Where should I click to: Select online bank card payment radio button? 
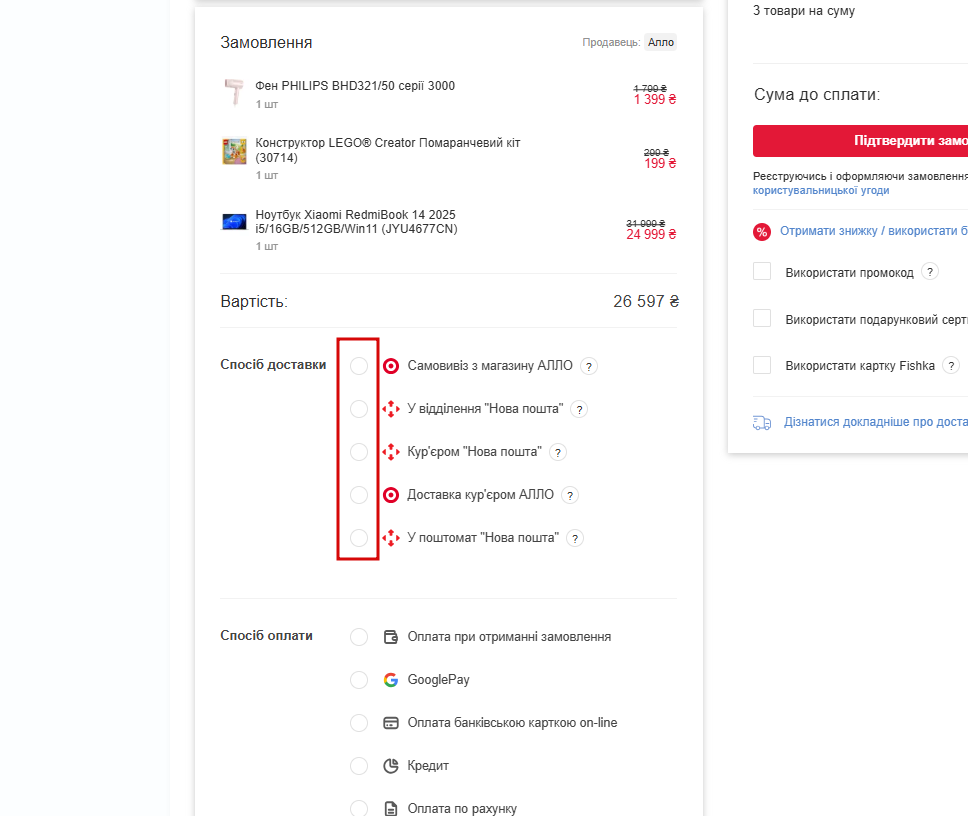coord(359,723)
